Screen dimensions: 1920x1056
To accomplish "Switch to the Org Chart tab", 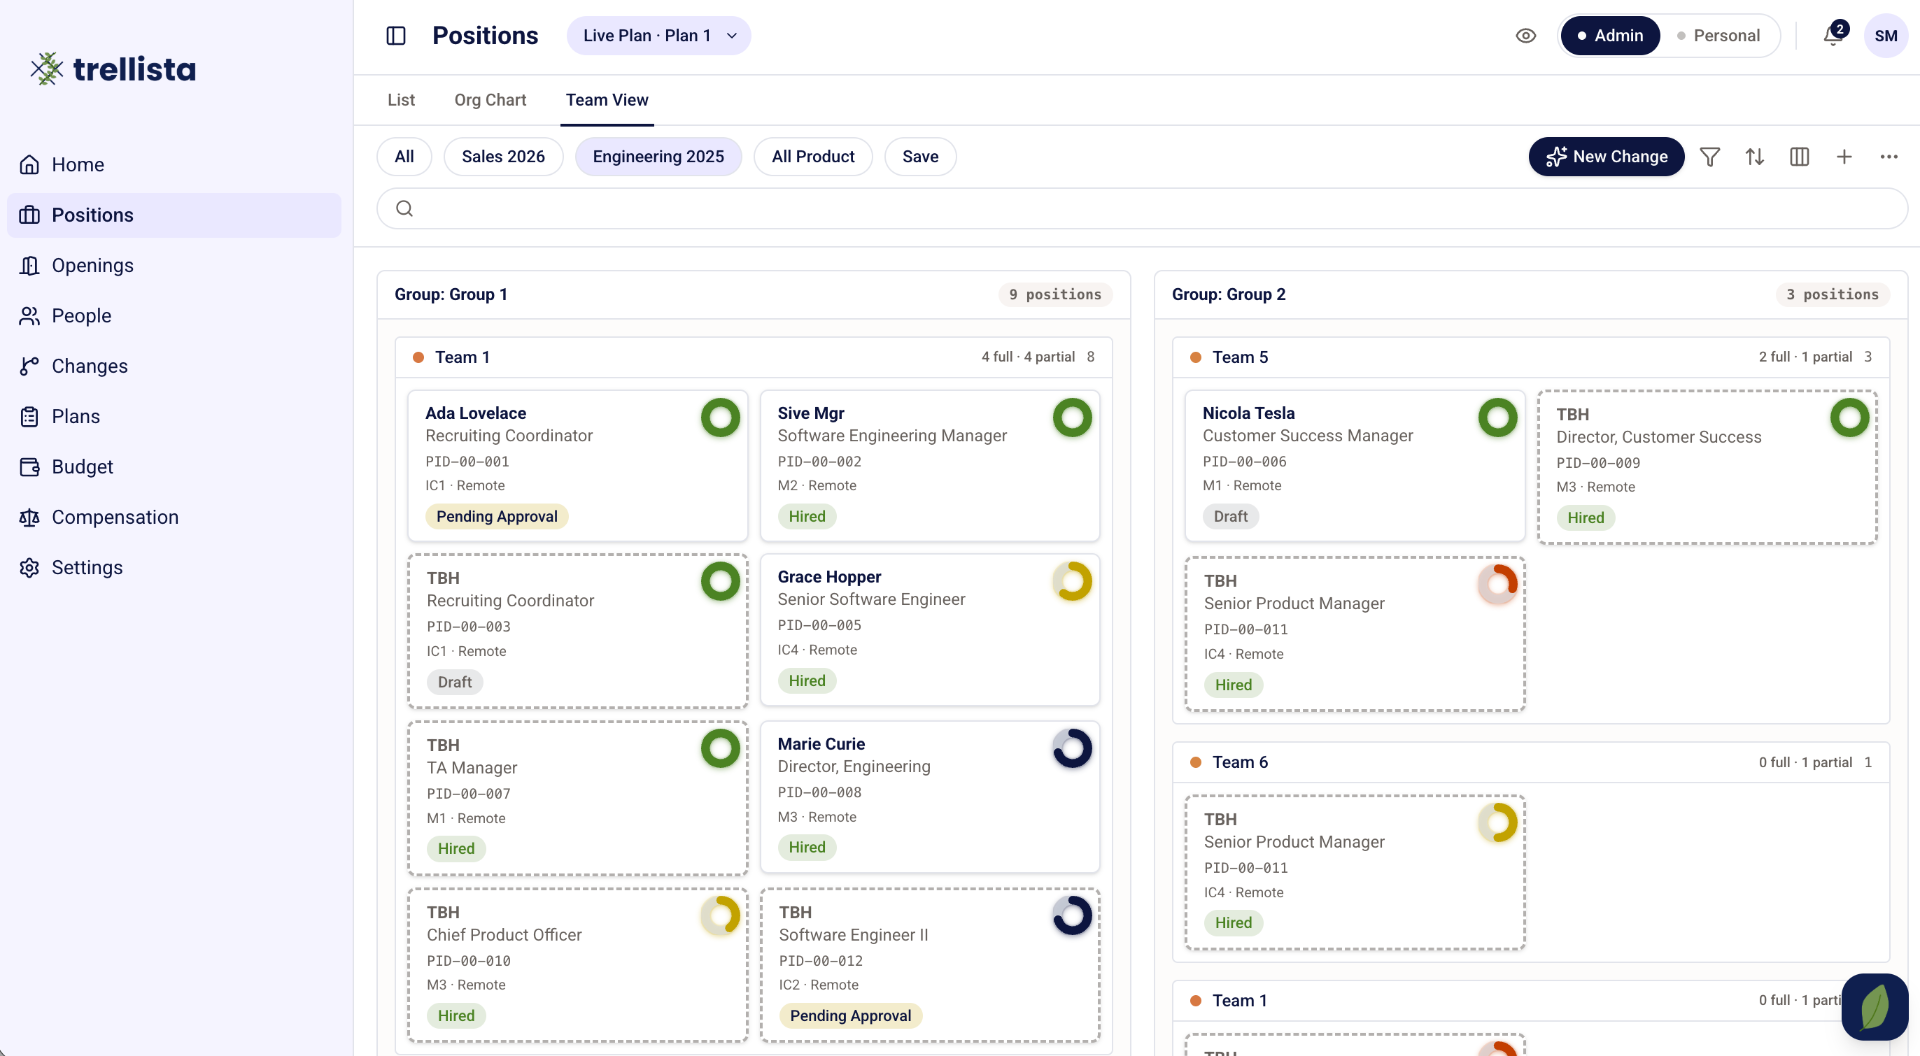I will pyautogui.click(x=490, y=100).
